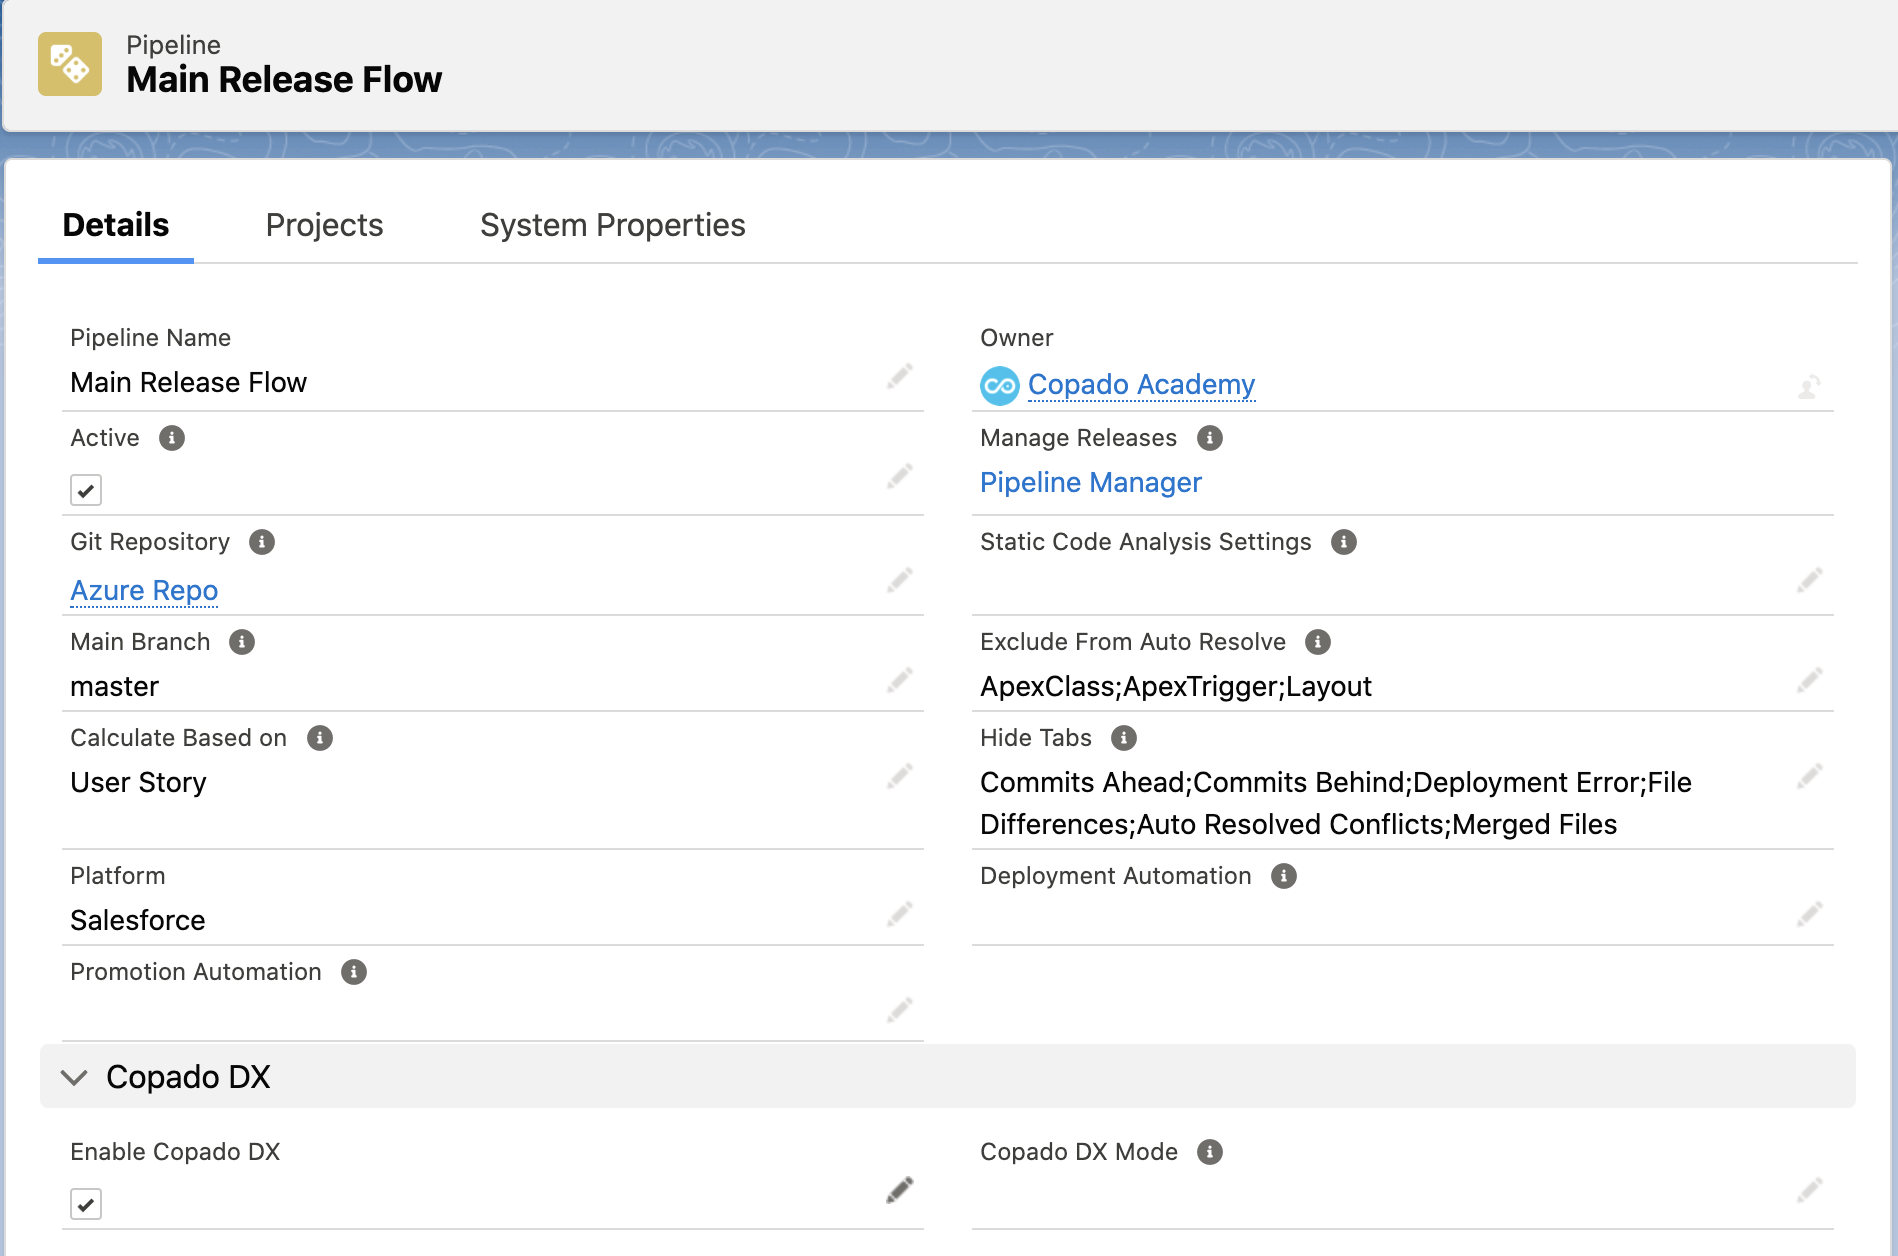The width and height of the screenshot is (1898, 1256).
Task: Click 'Main Release Flow' pipeline name value
Action: 188,383
